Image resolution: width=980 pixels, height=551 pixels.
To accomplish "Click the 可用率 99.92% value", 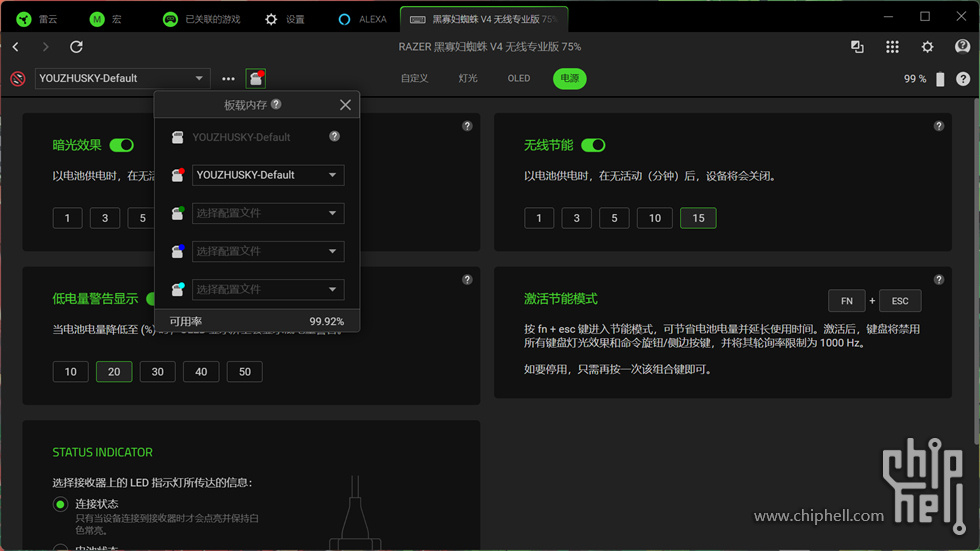I will tap(326, 322).
